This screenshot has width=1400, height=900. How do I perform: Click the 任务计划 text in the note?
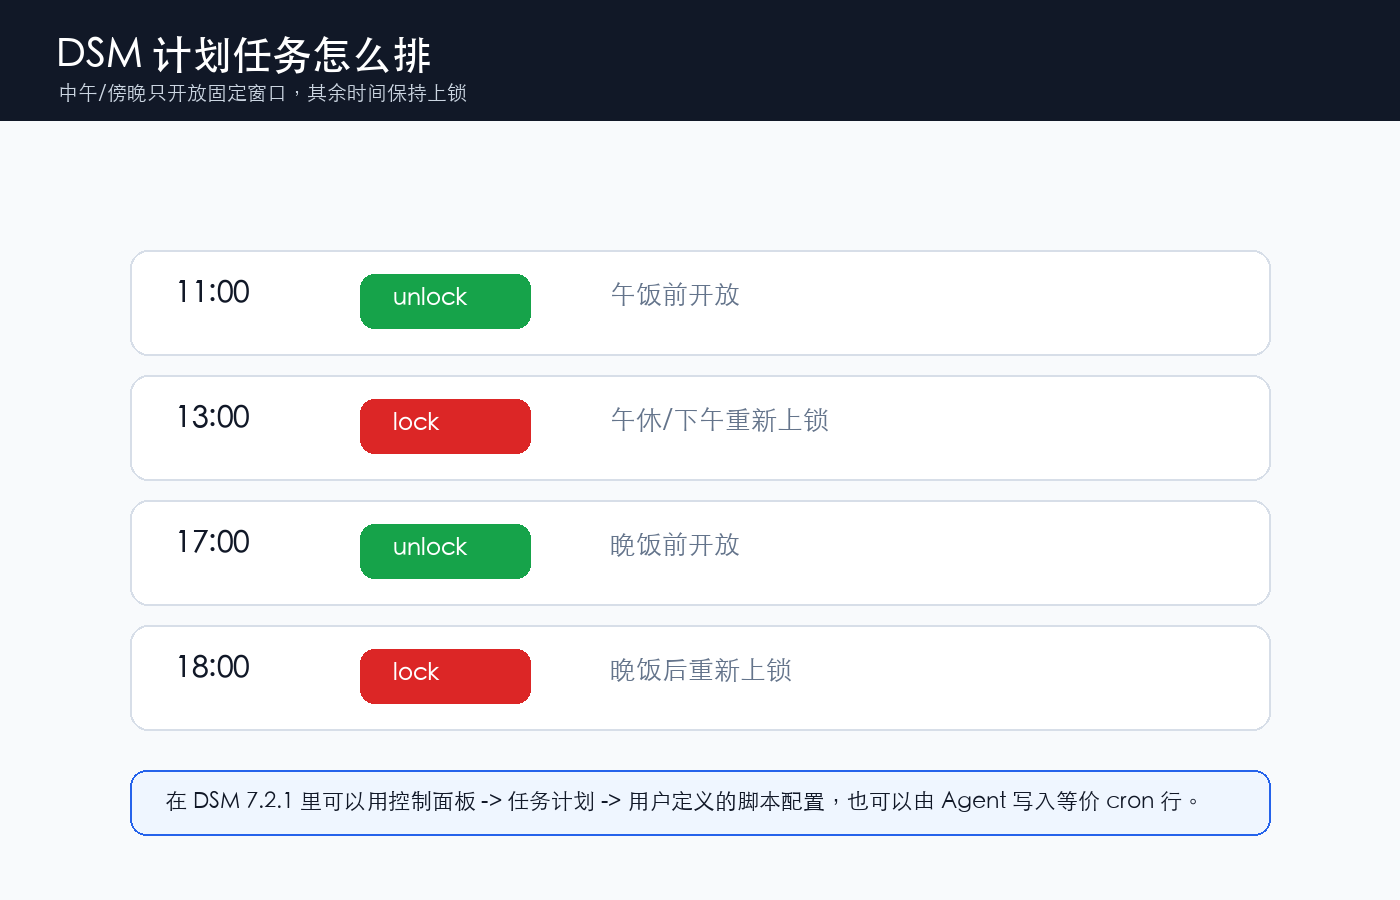point(551,801)
